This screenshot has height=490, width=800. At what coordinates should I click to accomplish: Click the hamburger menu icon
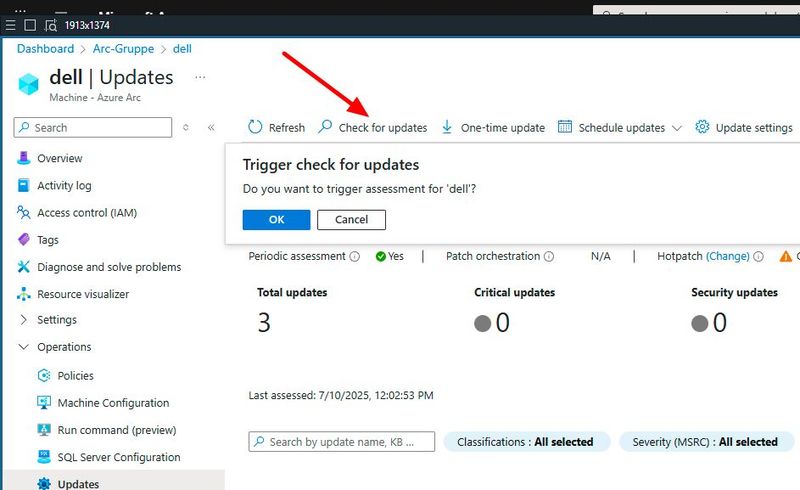(x=10, y=25)
